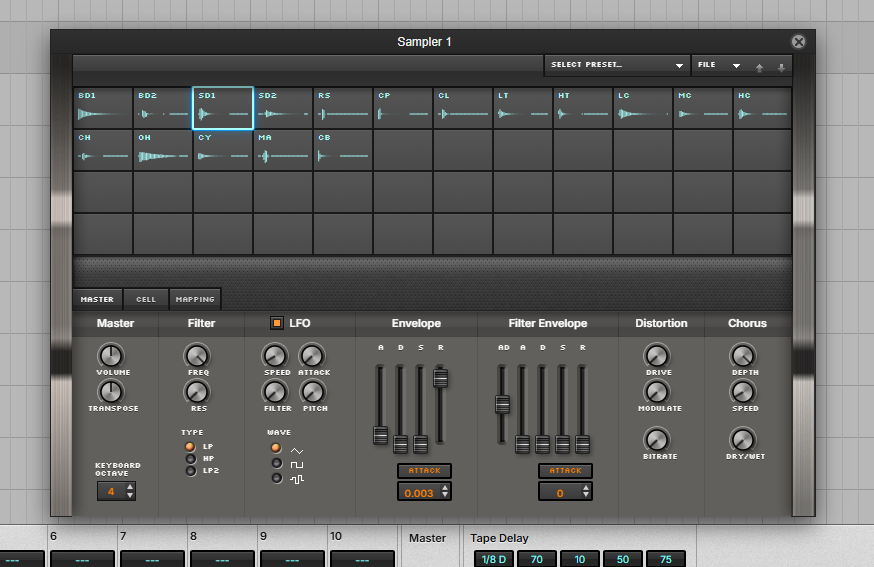The image size is (874, 567).
Task: Click the CY sample pad
Action: pos(223,150)
